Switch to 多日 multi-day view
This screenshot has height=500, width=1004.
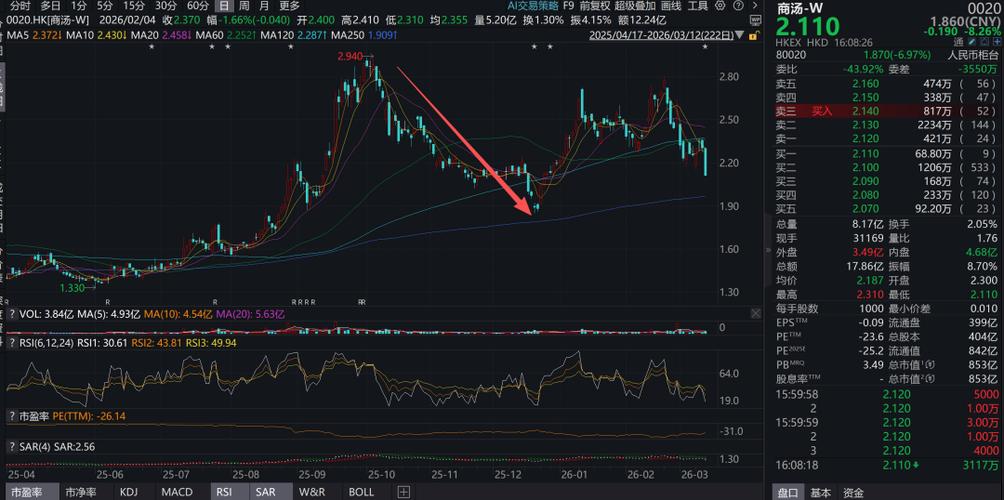pyautogui.click(x=51, y=6)
